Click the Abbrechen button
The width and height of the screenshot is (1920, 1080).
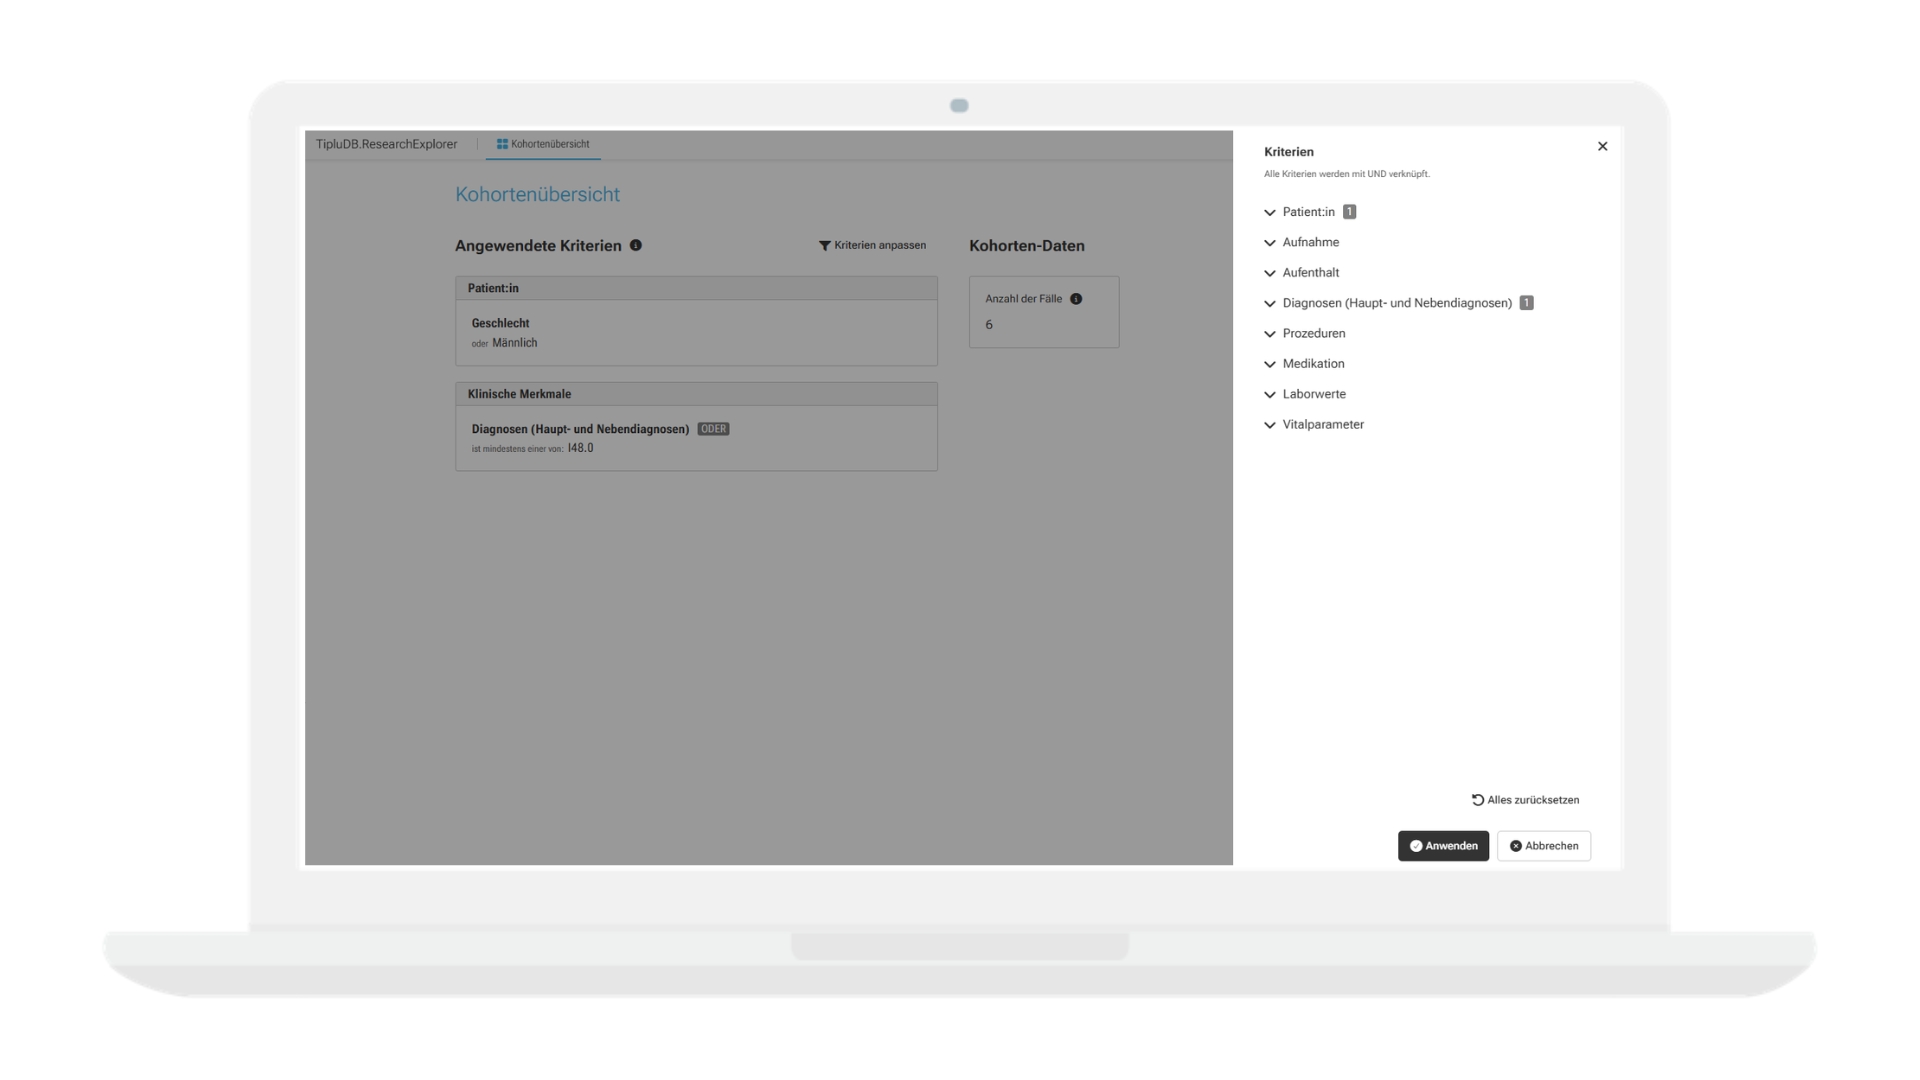(x=1544, y=846)
